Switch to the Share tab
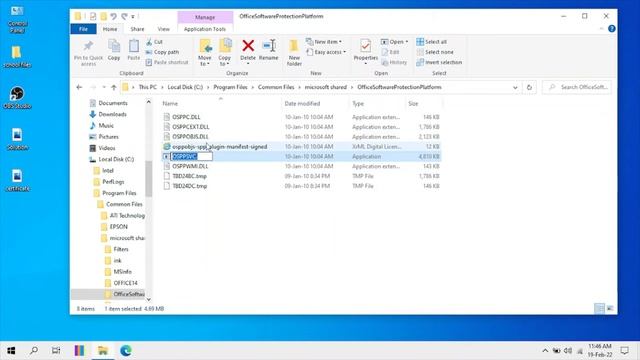 click(137, 29)
